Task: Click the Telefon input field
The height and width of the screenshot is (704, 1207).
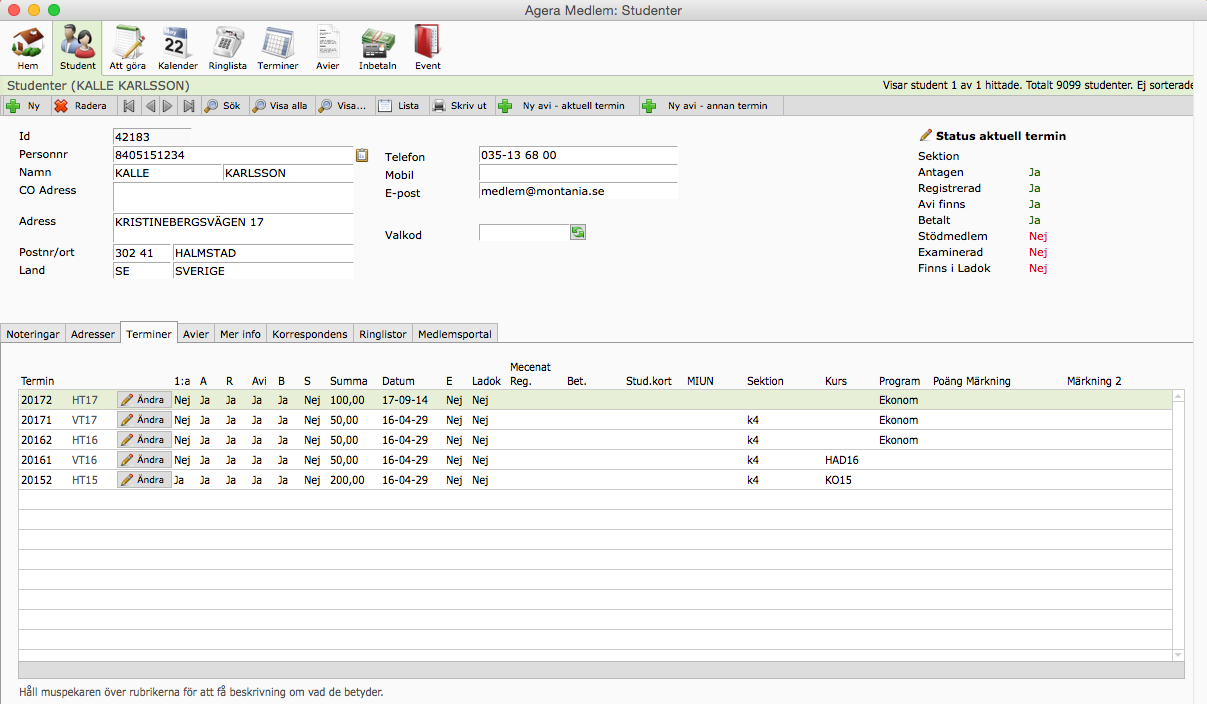Action: click(x=578, y=155)
